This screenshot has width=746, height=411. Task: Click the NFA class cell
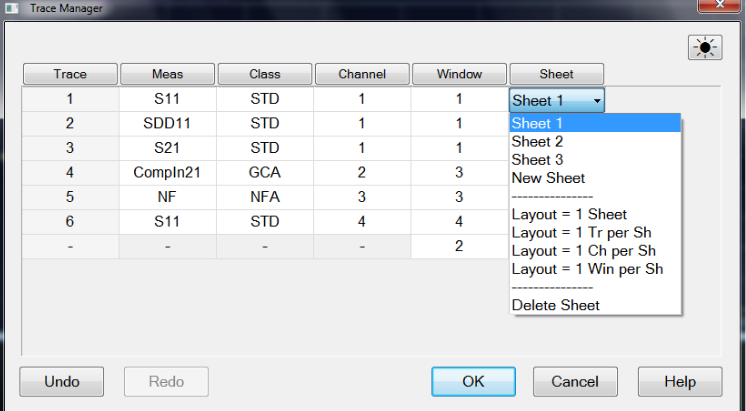point(265,197)
